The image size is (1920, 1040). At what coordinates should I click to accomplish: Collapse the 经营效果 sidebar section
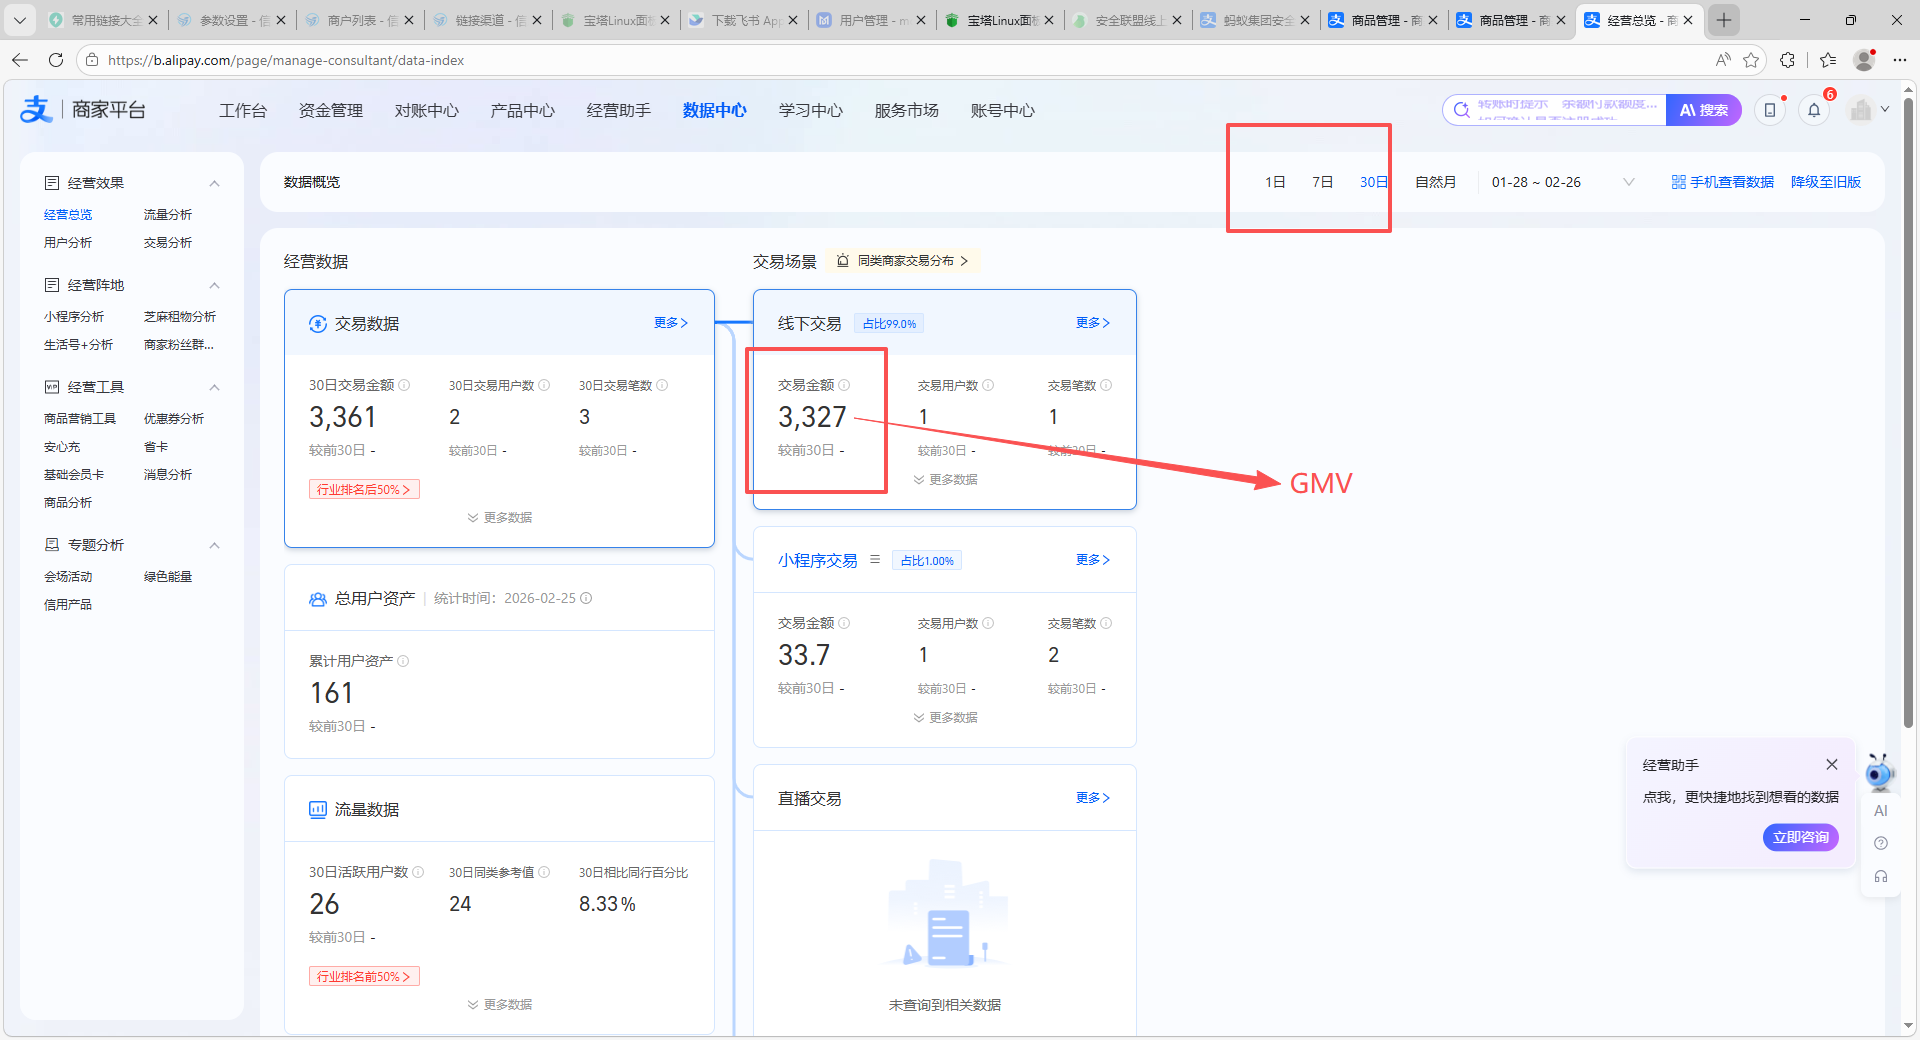[214, 183]
